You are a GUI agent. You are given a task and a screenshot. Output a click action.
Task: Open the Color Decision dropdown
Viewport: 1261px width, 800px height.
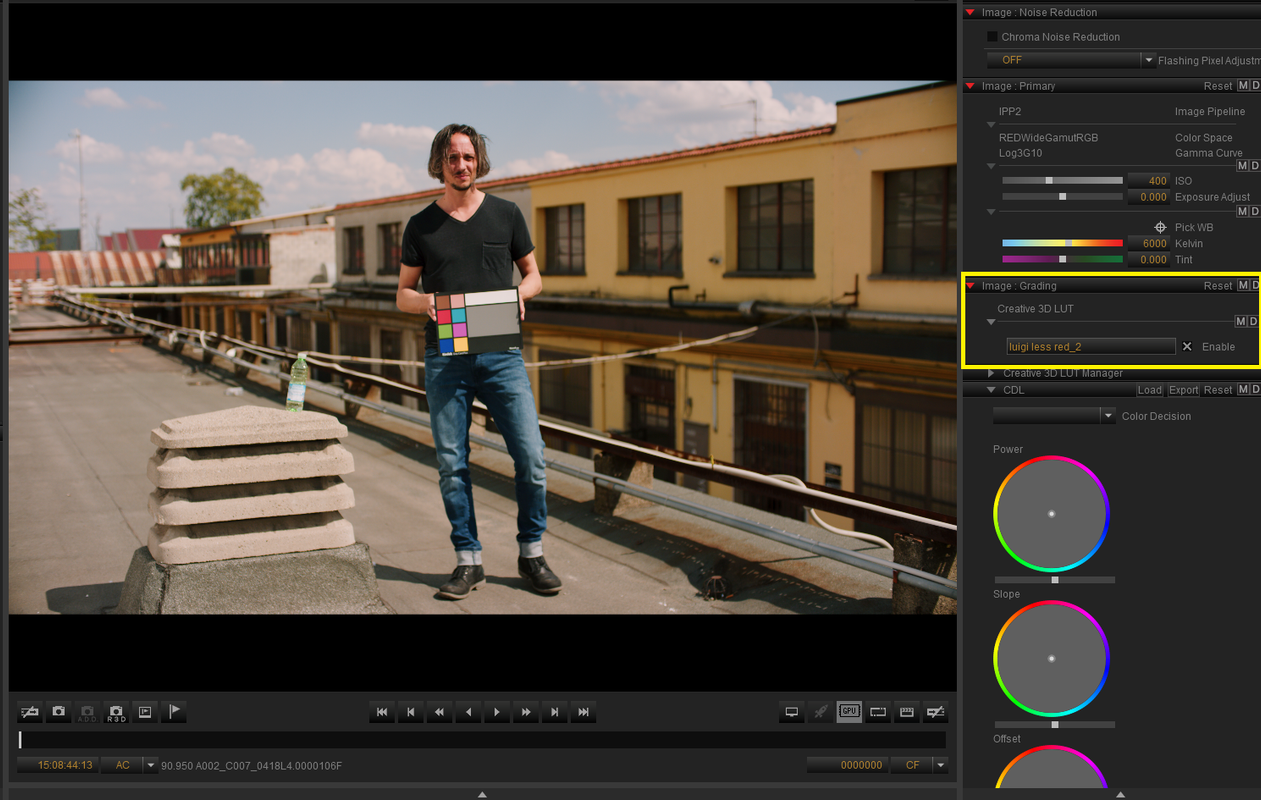1054,416
